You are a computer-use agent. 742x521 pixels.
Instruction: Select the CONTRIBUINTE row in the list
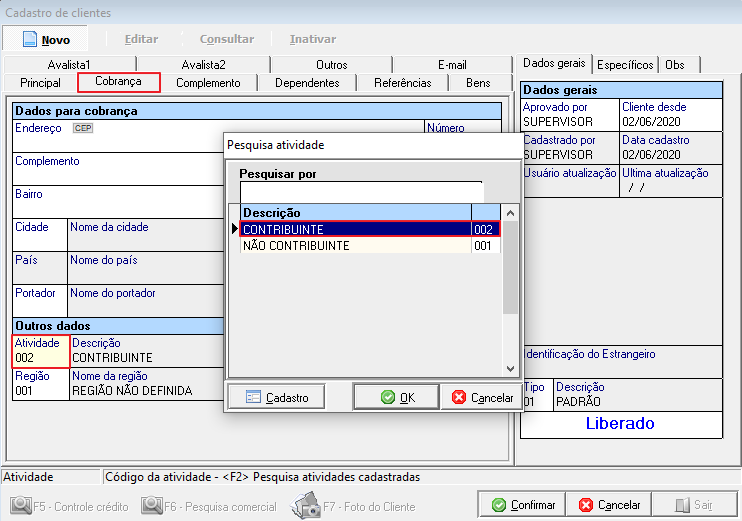[x=355, y=229]
